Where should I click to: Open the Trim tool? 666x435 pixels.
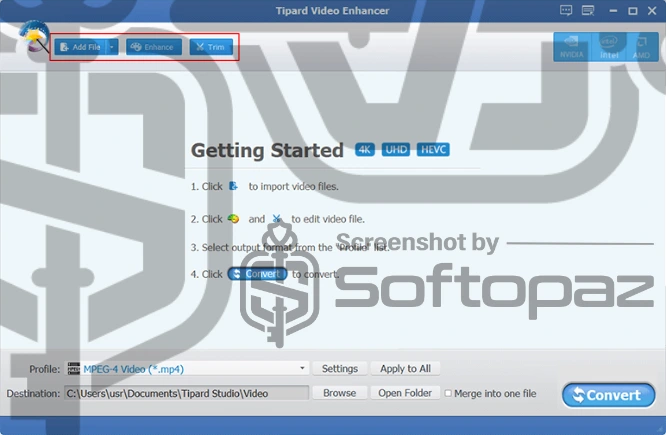click(211, 47)
